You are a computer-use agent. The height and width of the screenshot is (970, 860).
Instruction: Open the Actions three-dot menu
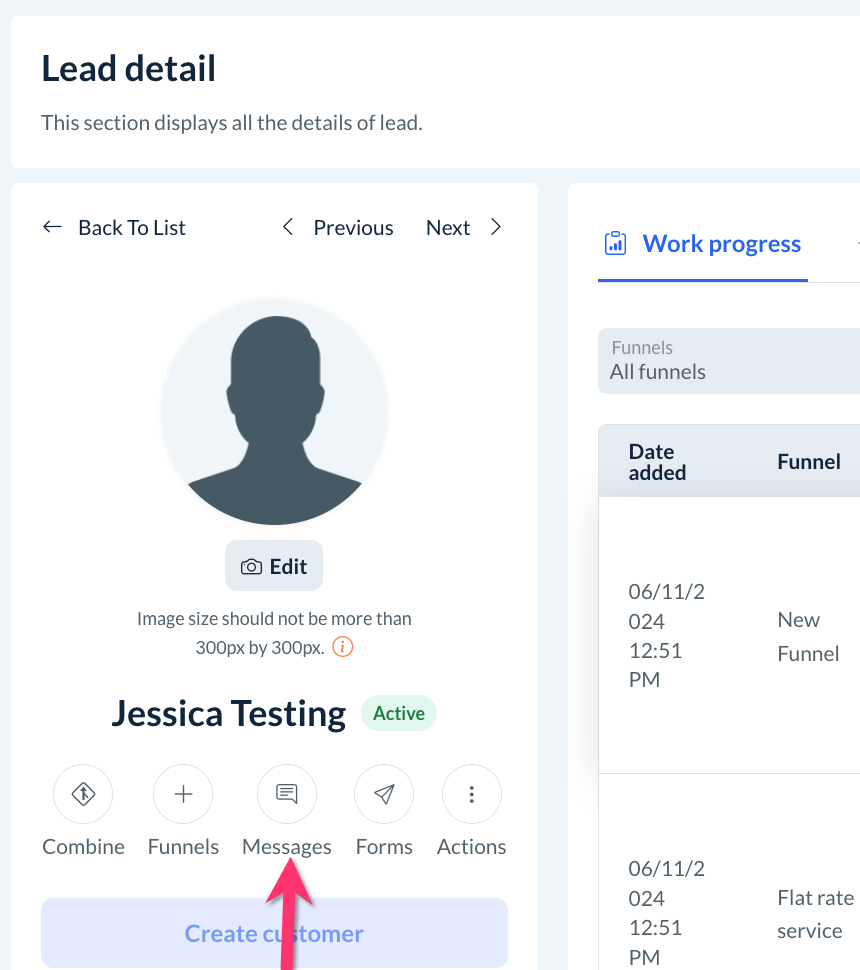coord(471,795)
